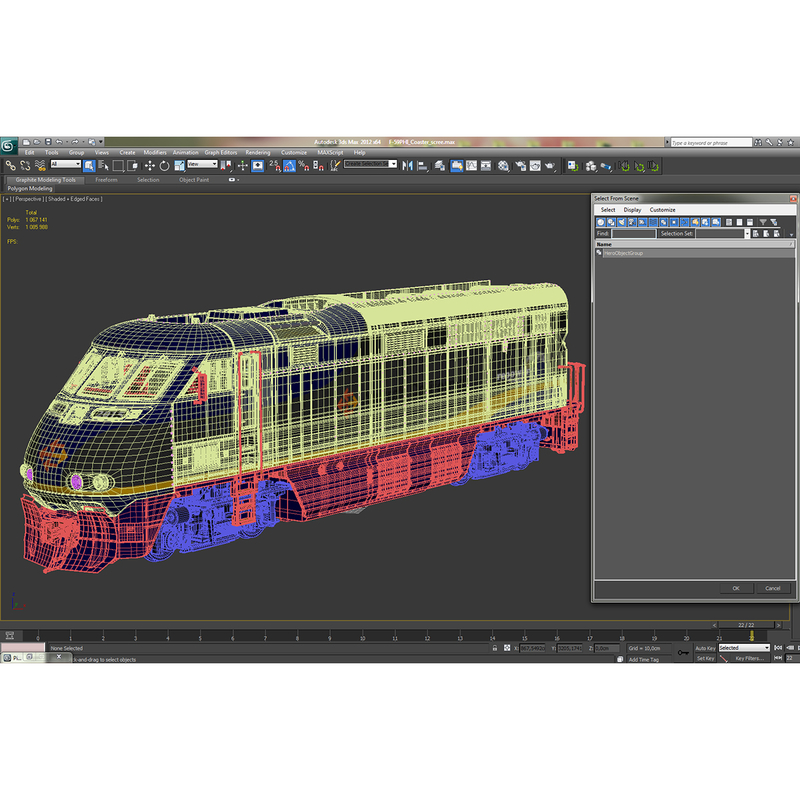Open Display menu in Select From Scene
The image size is (800, 800).
[632, 210]
